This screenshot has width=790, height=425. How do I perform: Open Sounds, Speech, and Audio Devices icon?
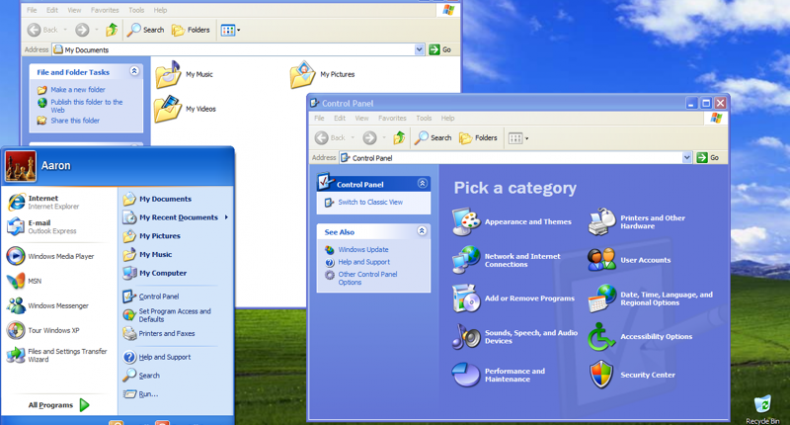coord(466,336)
